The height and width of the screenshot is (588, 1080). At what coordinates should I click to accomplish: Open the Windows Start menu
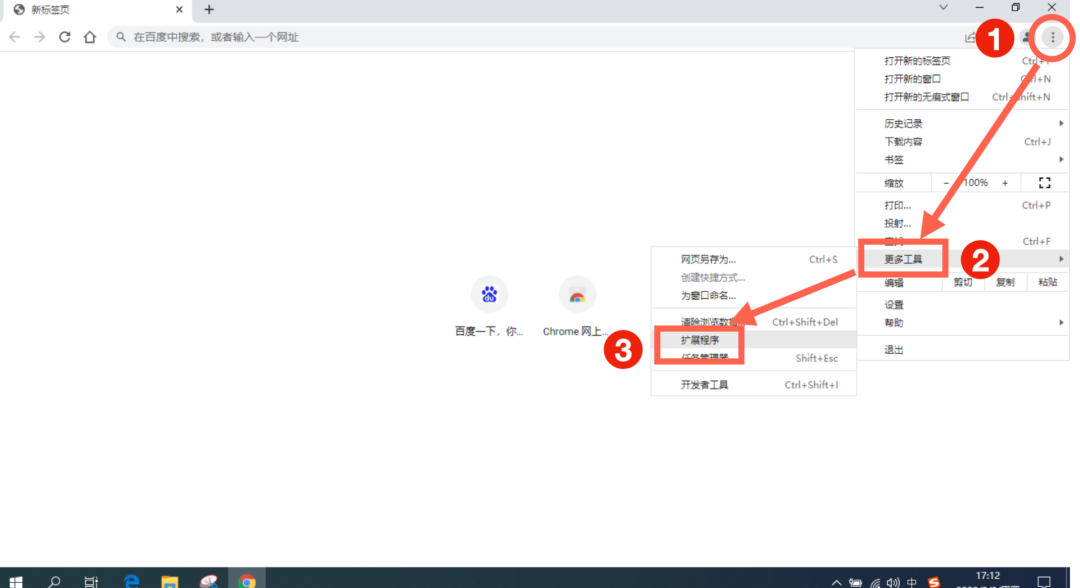pyautogui.click(x=16, y=580)
